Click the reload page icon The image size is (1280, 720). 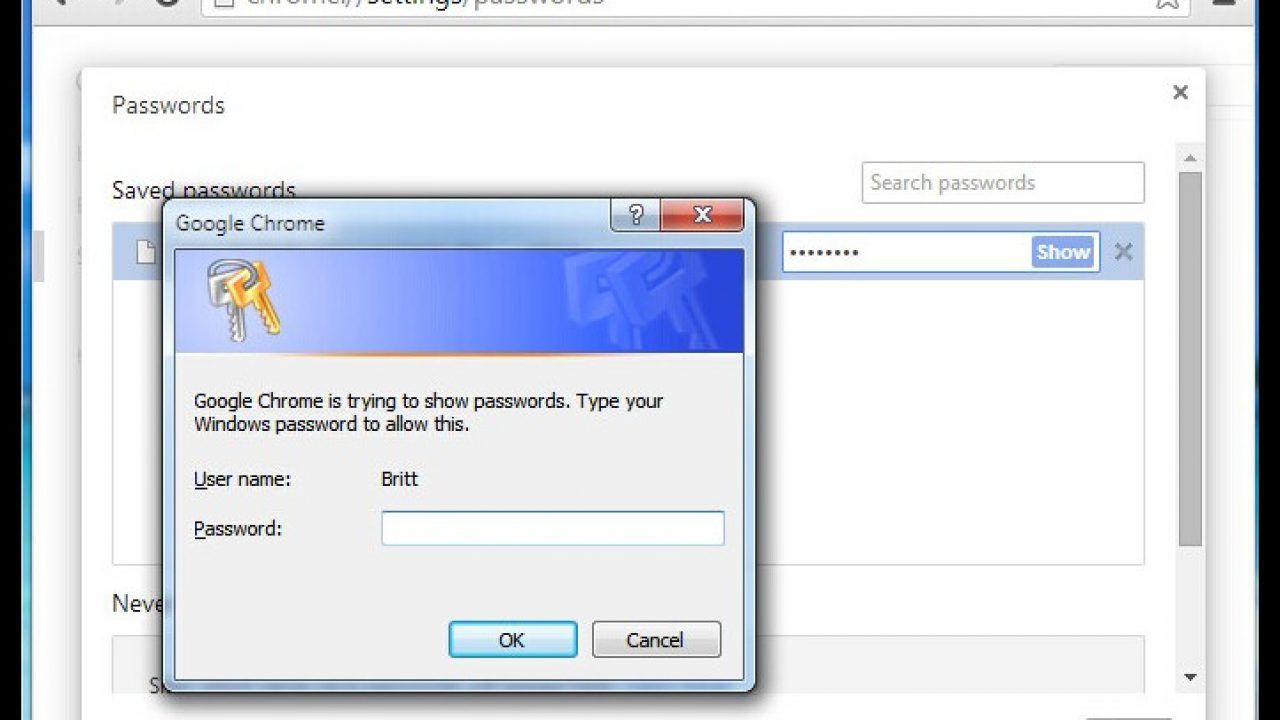point(167,3)
